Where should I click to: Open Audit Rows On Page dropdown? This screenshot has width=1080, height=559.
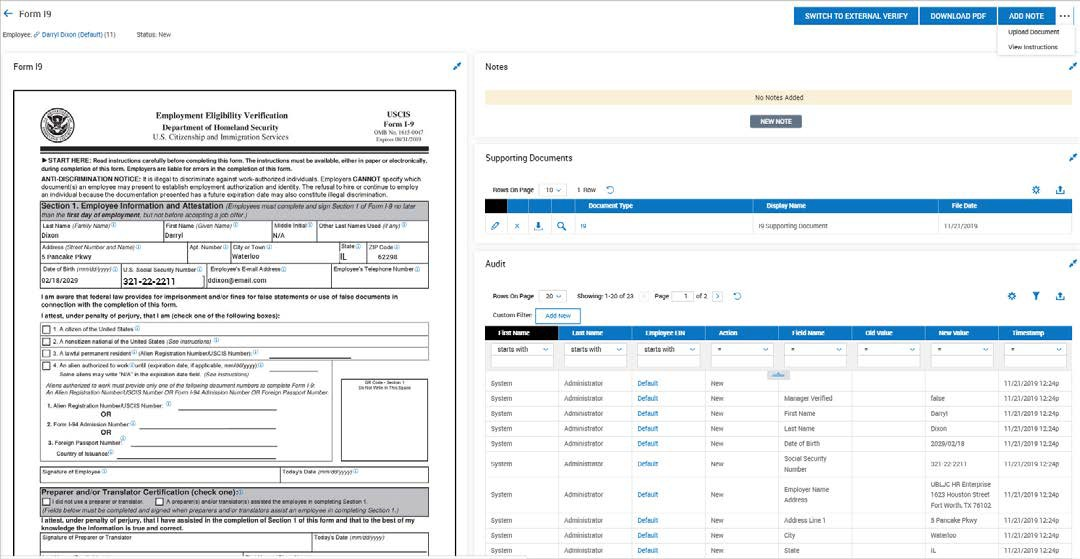pyautogui.click(x=552, y=296)
